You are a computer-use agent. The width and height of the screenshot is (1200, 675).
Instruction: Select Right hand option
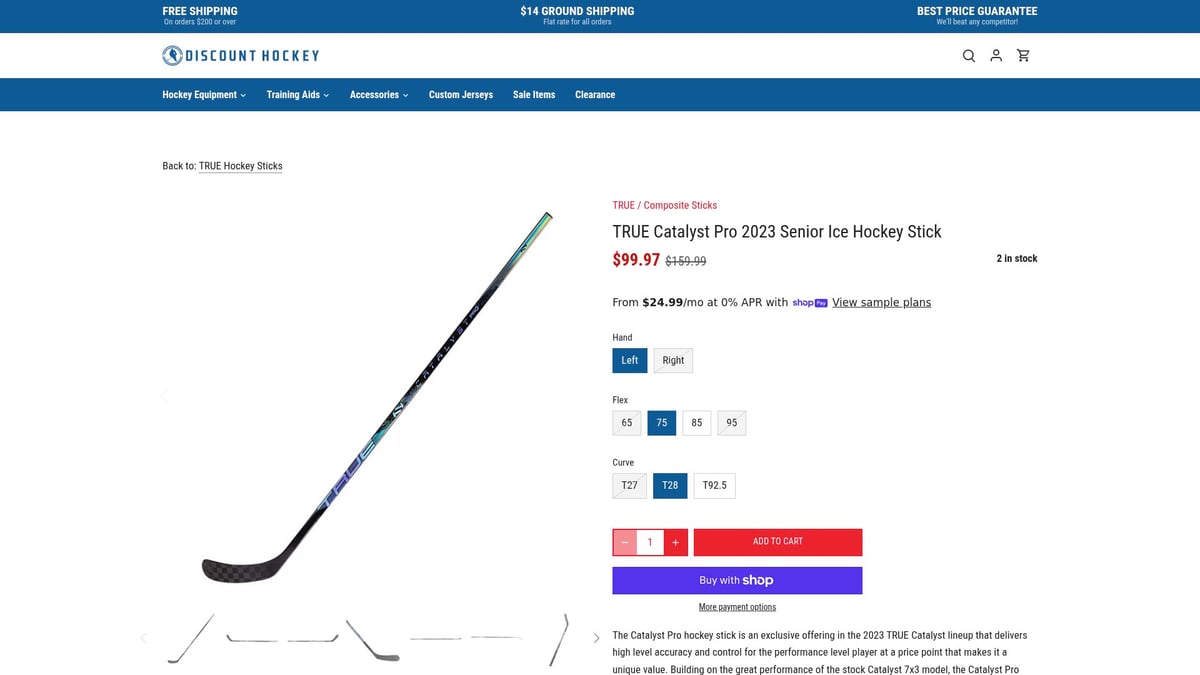pos(672,360)
